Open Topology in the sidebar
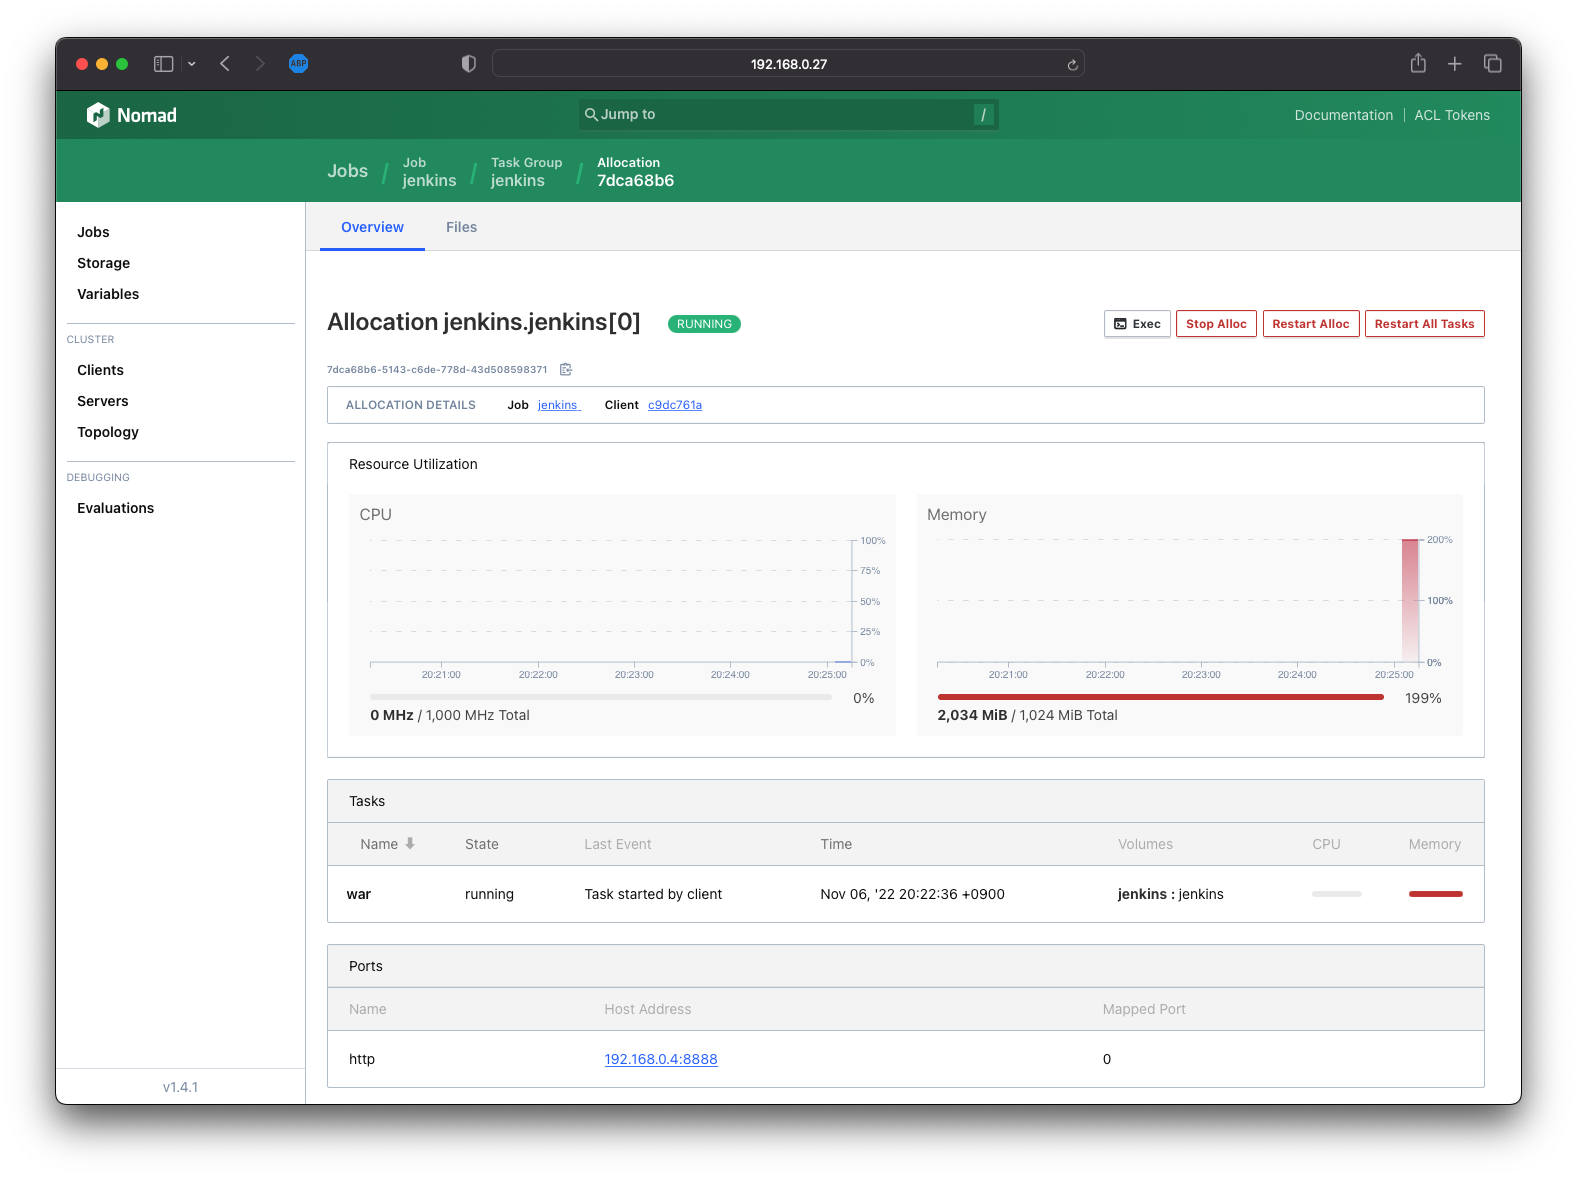The height and width of the screenshot is (1178, 1577). pos(108,432)
